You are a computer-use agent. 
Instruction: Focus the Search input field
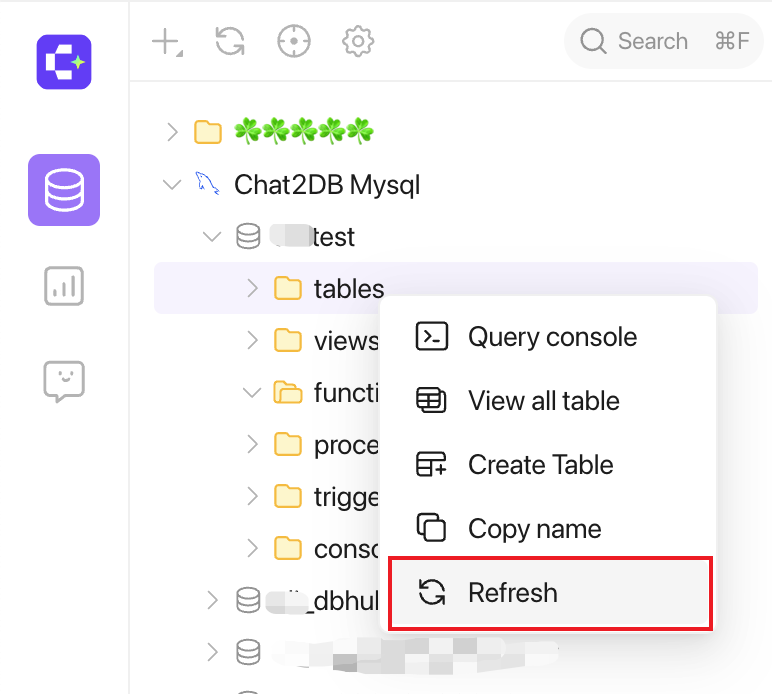663,41
